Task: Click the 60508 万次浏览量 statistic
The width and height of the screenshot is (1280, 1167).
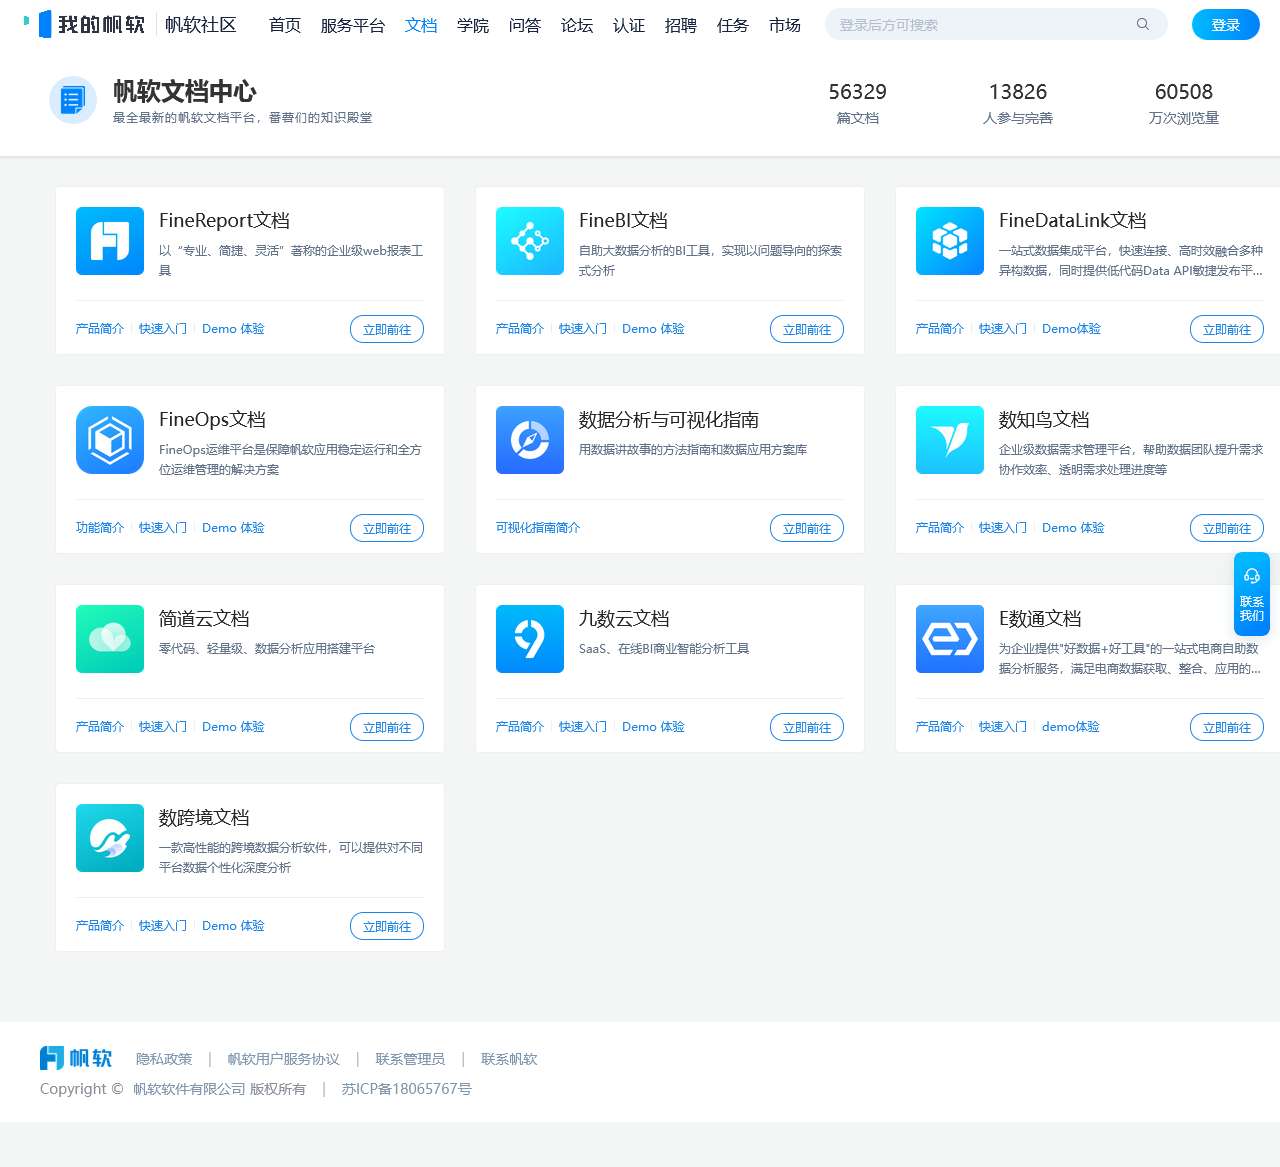Action: (x=1184, y=103)
